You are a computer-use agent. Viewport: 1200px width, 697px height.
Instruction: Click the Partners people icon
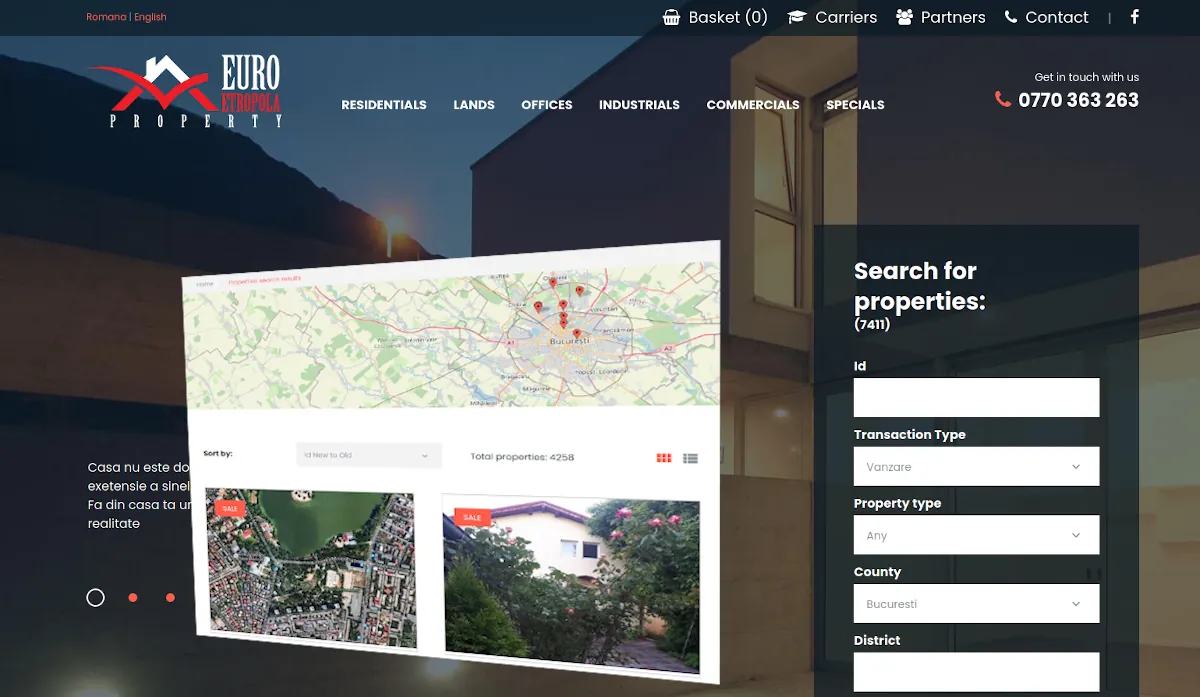(905, 17)
